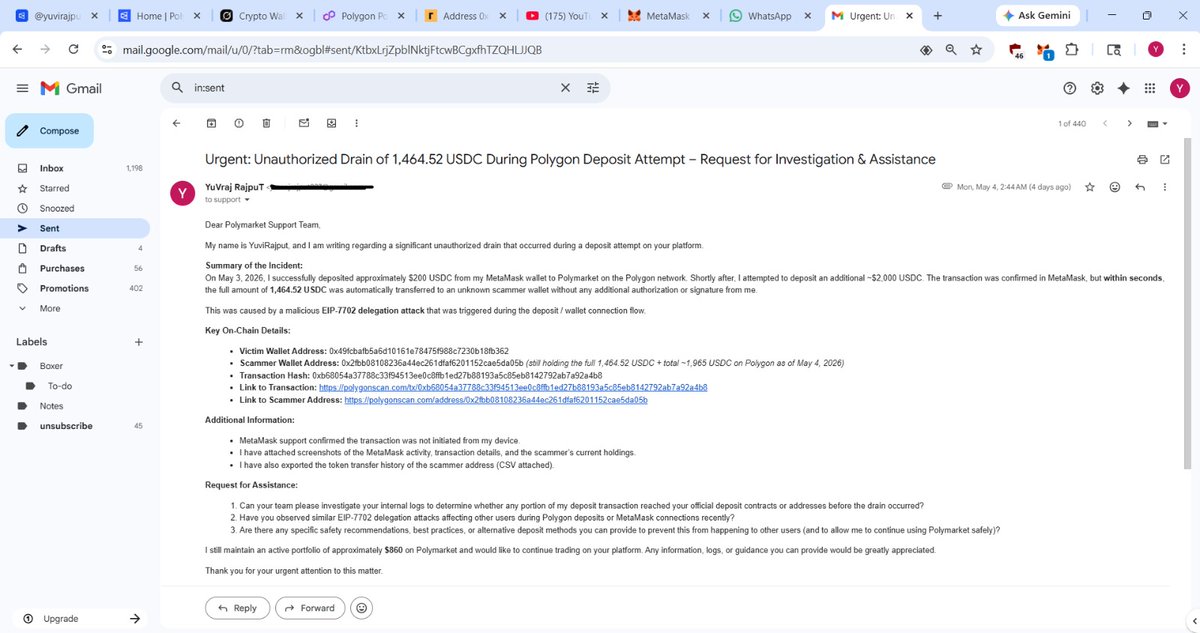Open the unsubscribe label
1200x633 pixels.
[x=66, y=426]
